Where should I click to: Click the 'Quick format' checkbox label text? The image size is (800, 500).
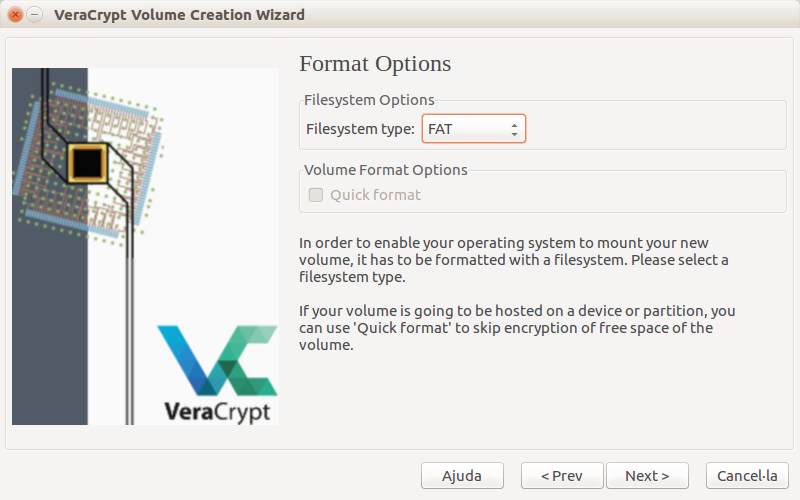click(375, 195)
